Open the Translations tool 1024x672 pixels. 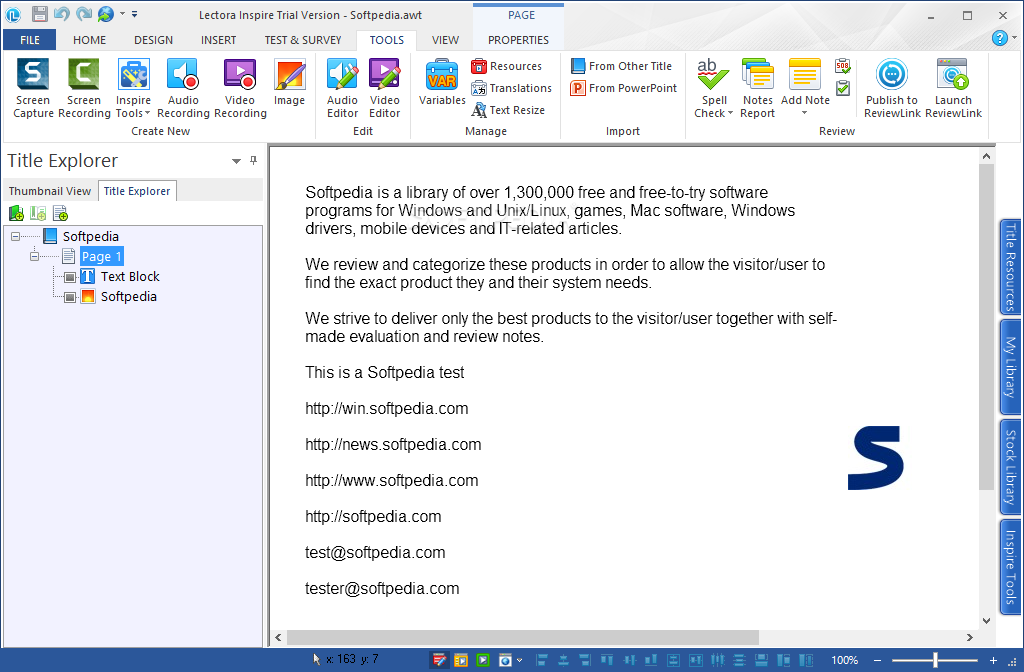tap(511, 88)
